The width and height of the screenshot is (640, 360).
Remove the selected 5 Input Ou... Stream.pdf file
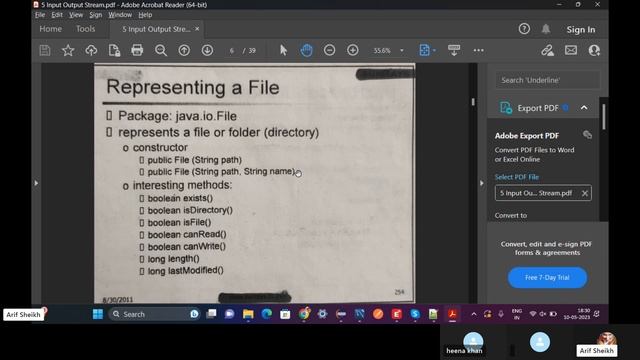pyautogui.click(x=584, y=193)
